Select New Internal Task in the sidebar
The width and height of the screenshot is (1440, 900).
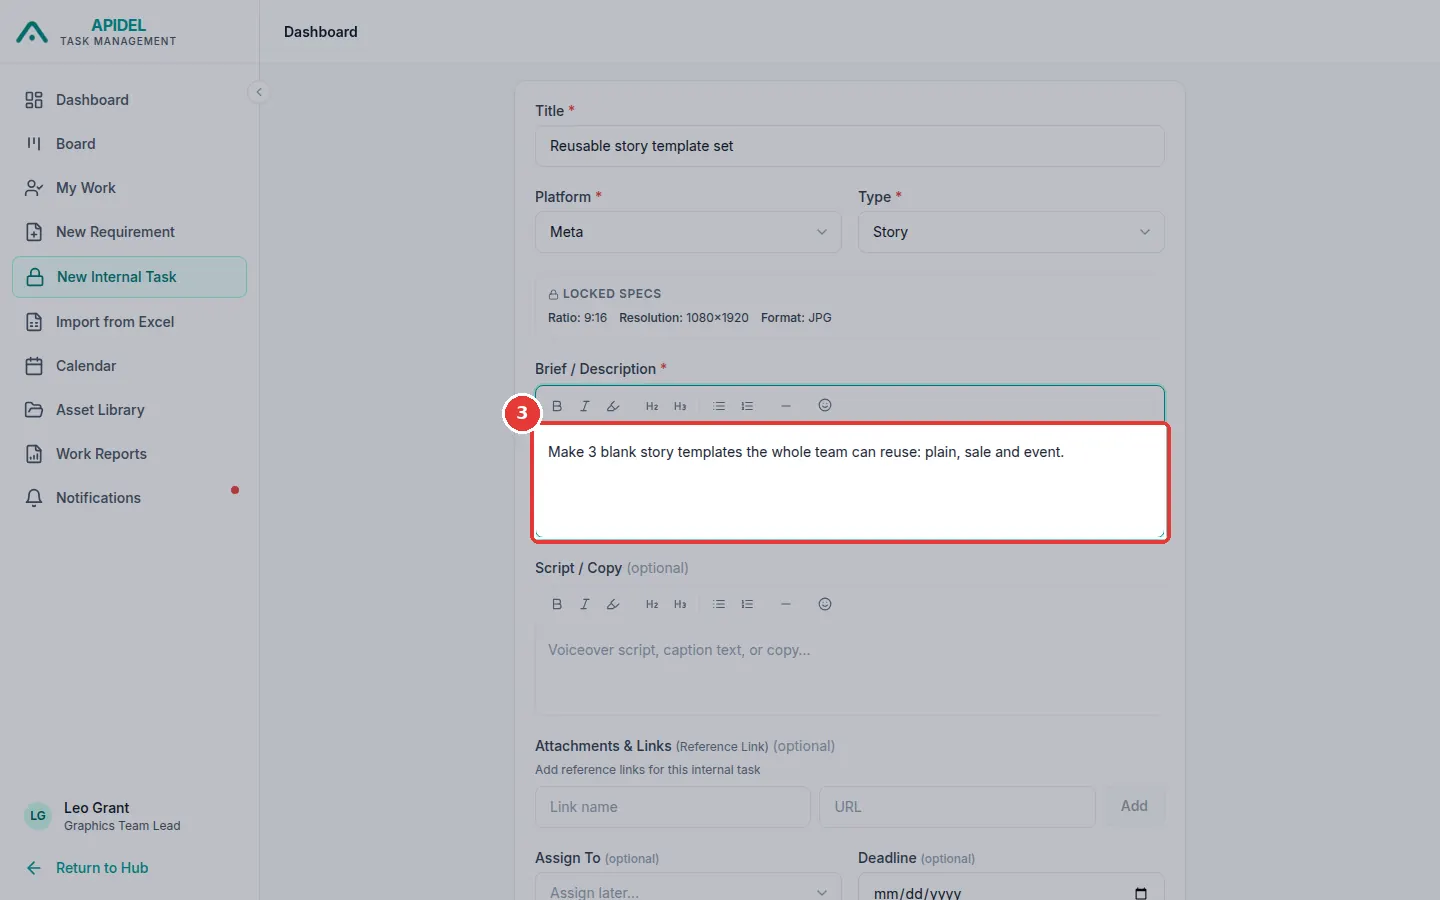[x=130, y=277]
